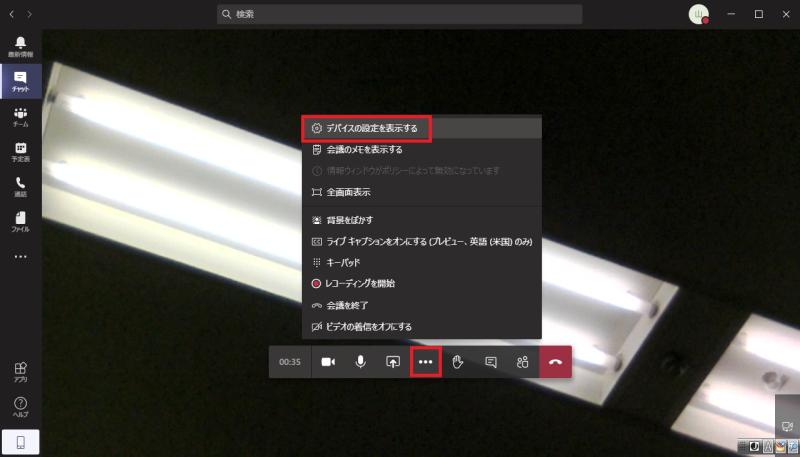Click the IME 'A' input mode icon

pyautogui.click(x=768, y=447)
